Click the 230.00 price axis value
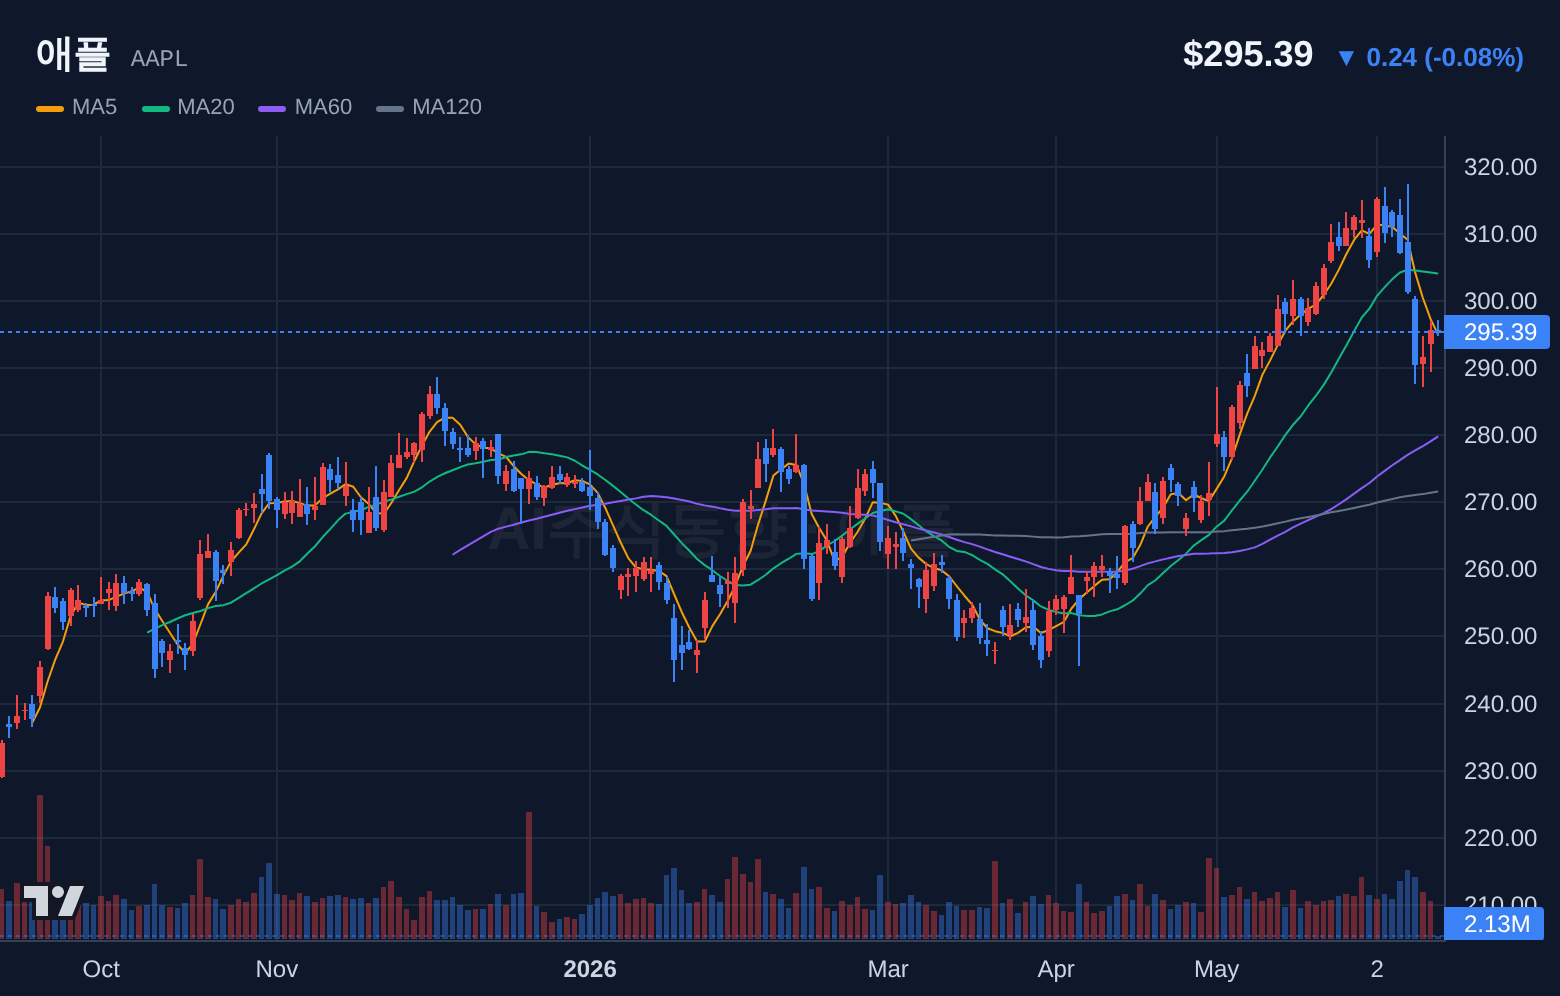Viewport: 1560px width, 996px height. (x=1500, y=771)
